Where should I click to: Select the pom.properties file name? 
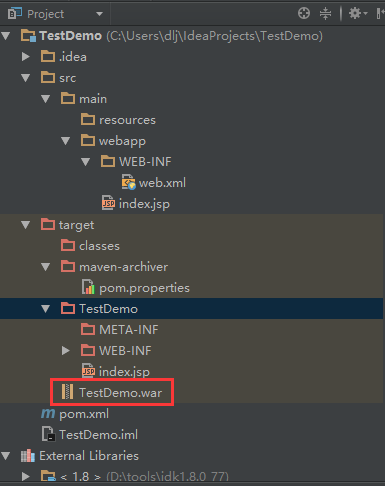pos(144,288)
